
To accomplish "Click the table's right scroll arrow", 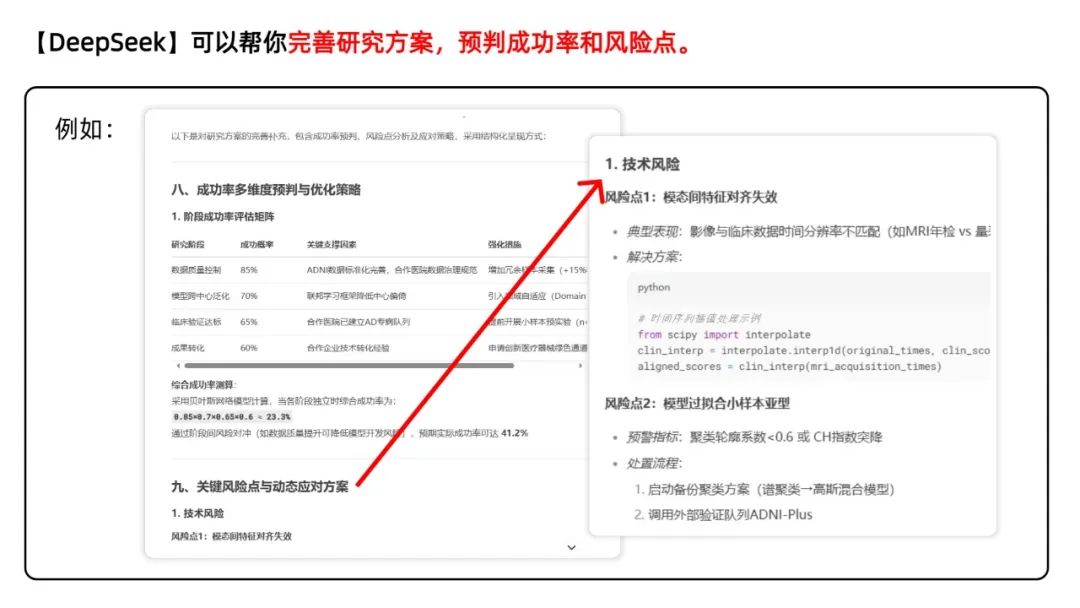I will 580,366.
